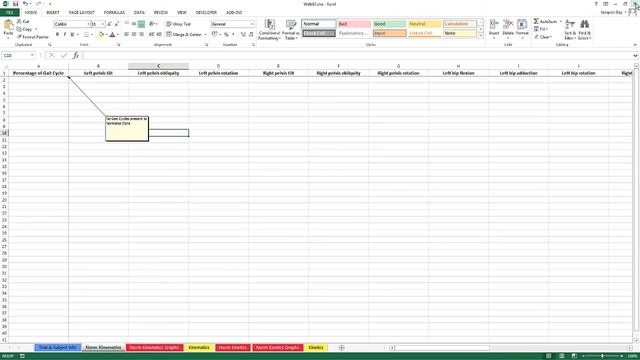
Task: Switch to the DEVELOPER ribbon tab
Action: pos(206,13)
